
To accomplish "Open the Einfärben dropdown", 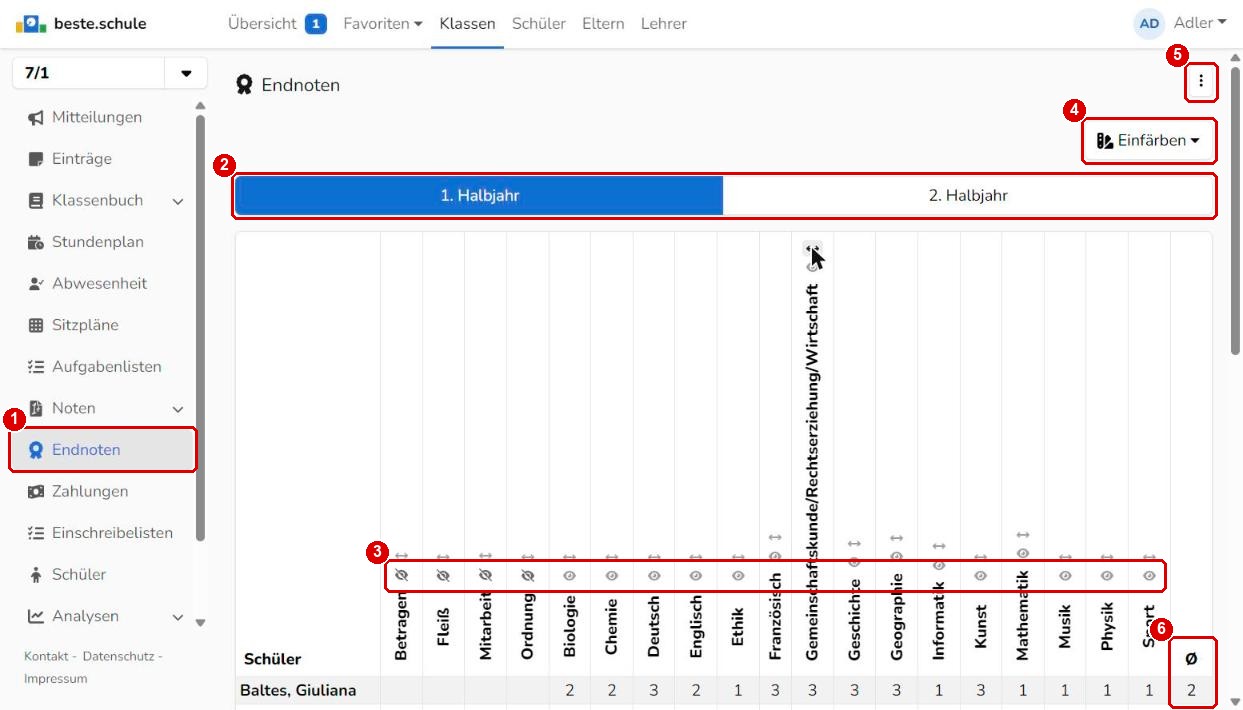I will (1148, 141).
